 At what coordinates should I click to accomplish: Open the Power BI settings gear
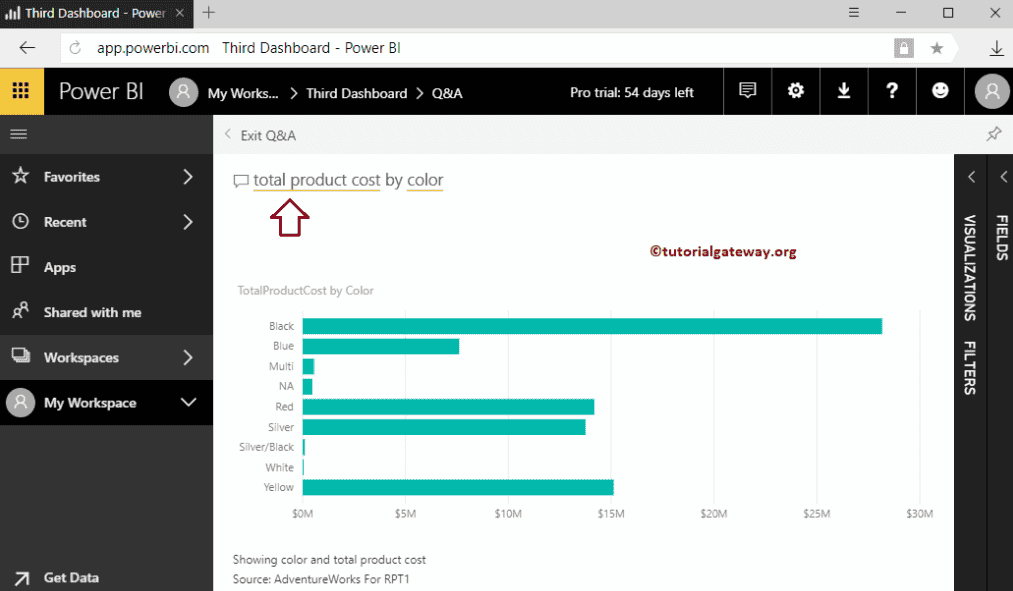click(x=795, y=91)
